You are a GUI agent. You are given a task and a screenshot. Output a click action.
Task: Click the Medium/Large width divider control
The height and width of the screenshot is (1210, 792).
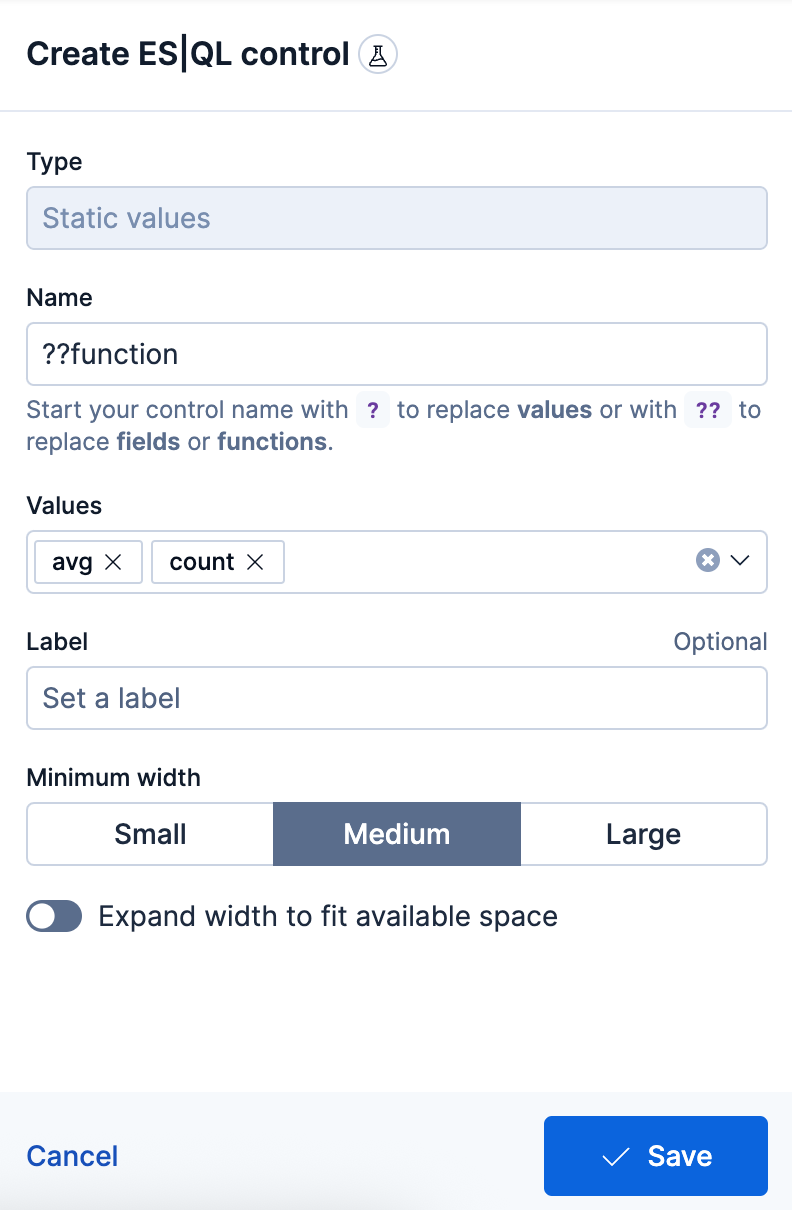tap(520, 833)
